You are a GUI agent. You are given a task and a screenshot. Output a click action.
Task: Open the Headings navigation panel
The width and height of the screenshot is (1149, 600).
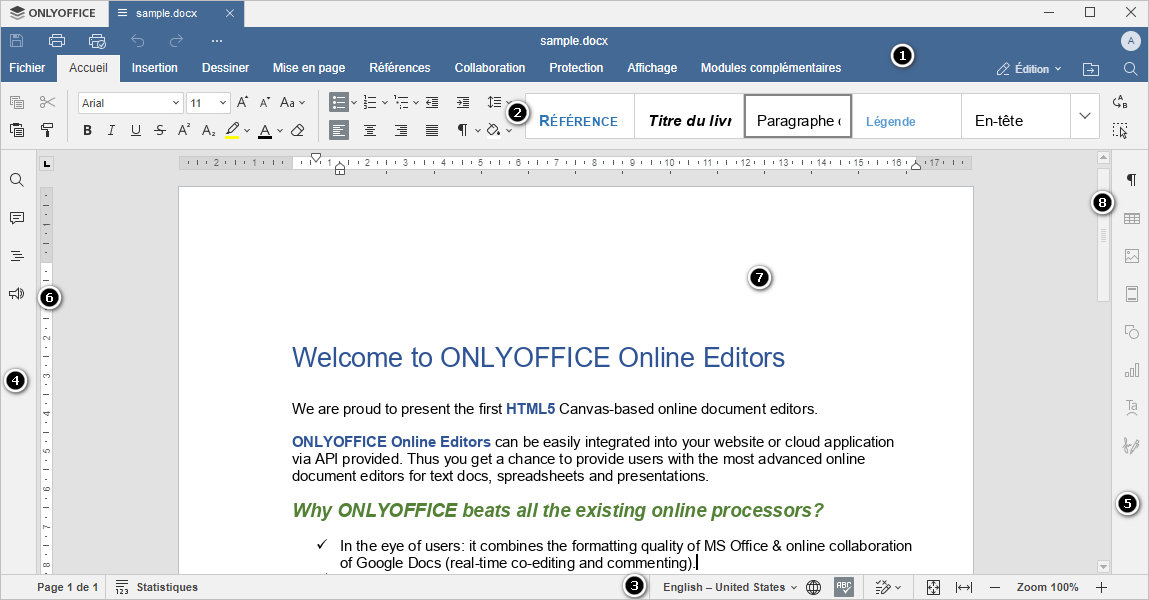(x=17, y=256)
